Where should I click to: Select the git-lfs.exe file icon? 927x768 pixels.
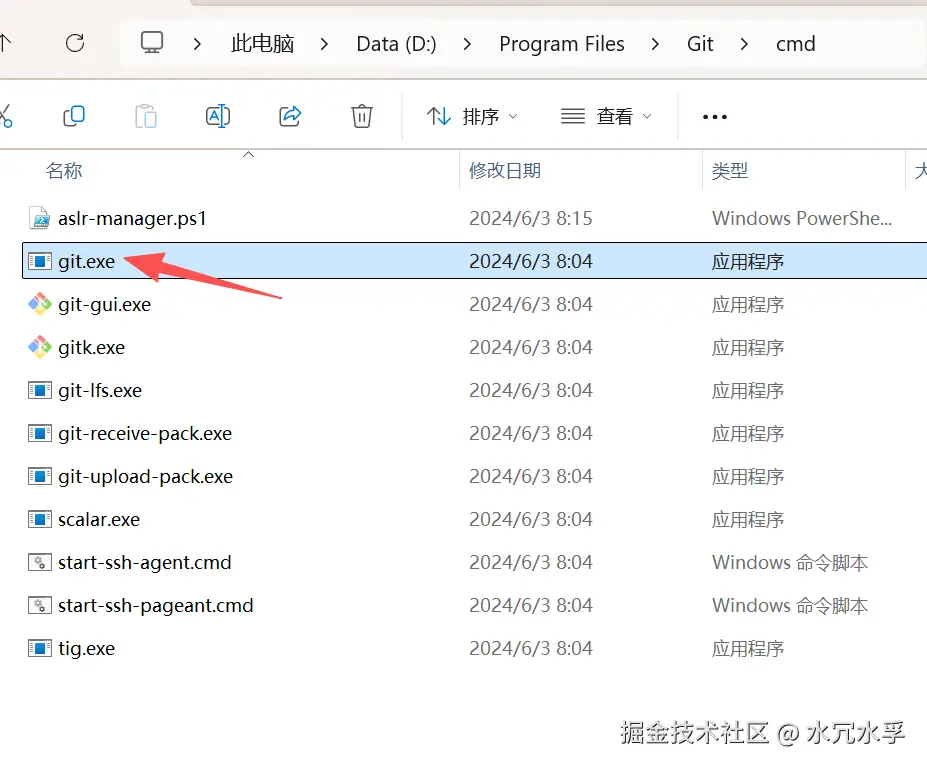[x=40, y=390]
